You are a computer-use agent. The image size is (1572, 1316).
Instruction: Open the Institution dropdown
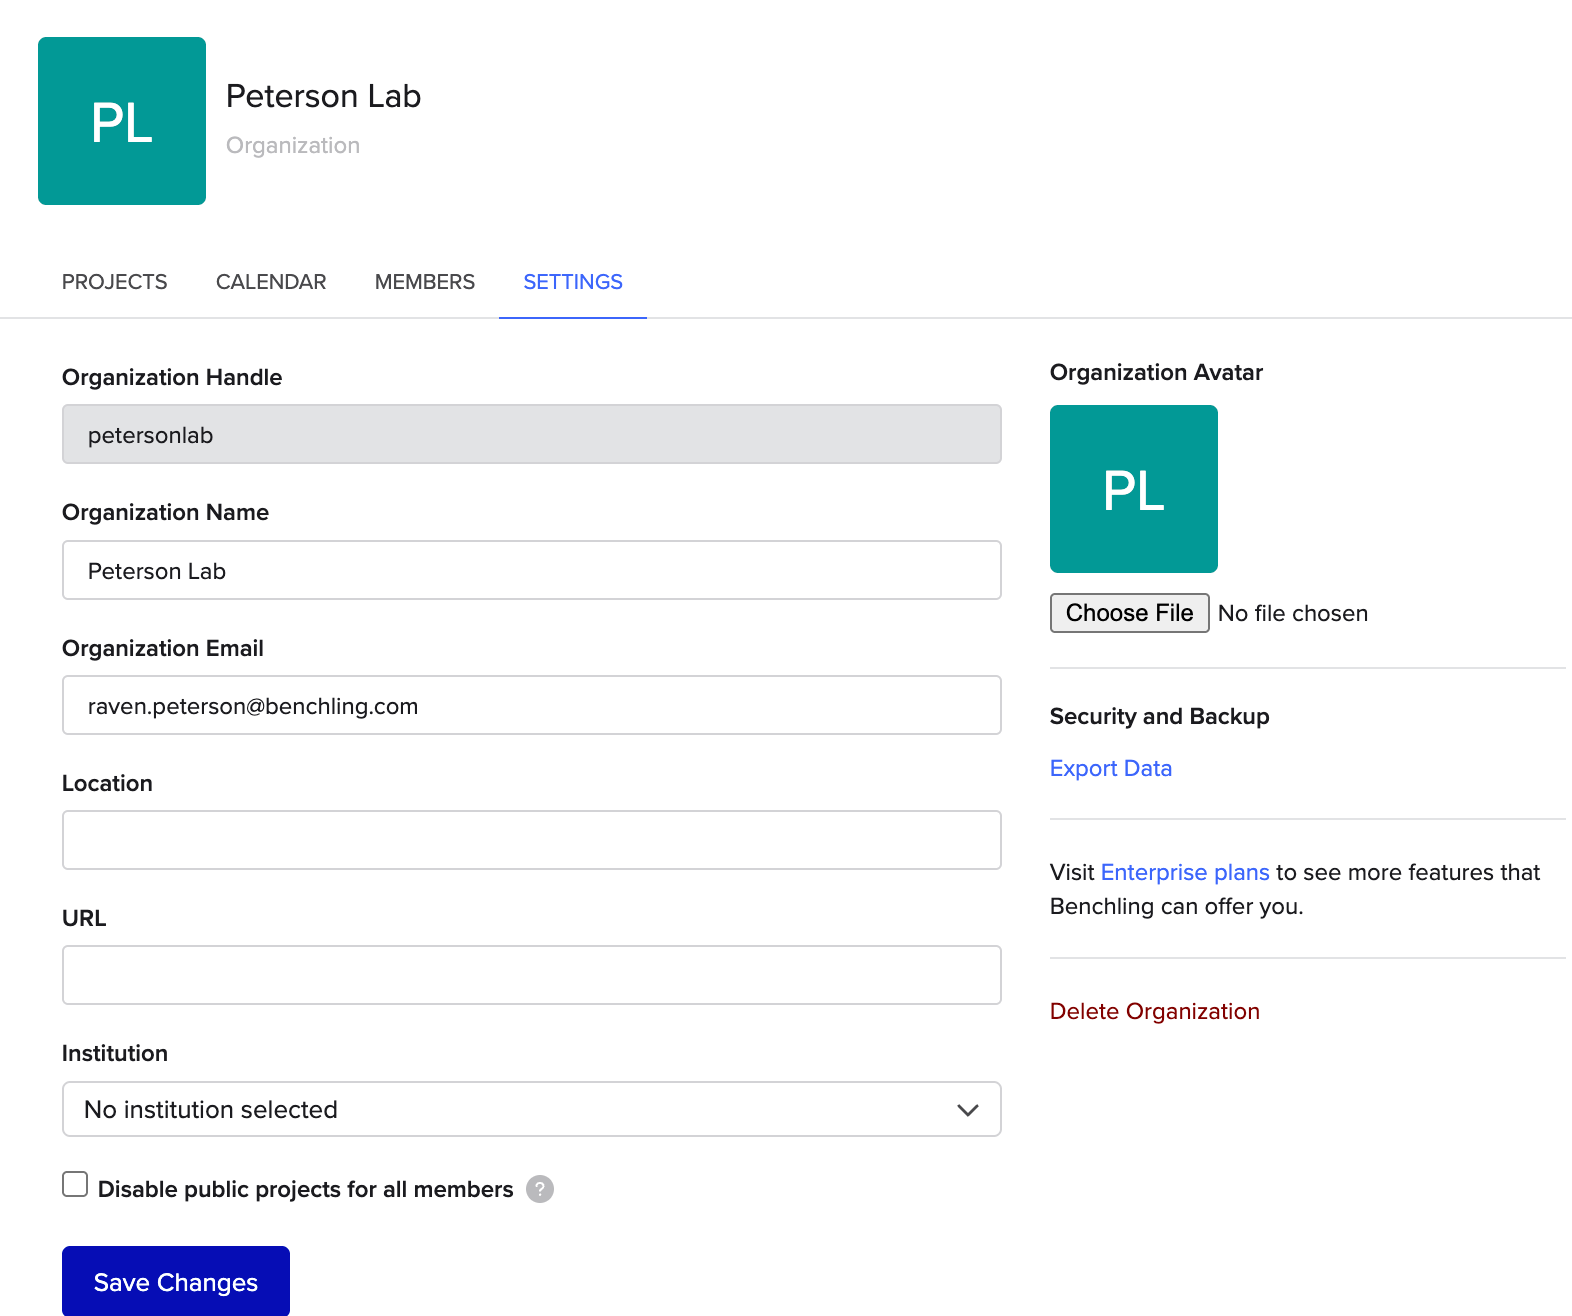click(x=530, y=1109)
